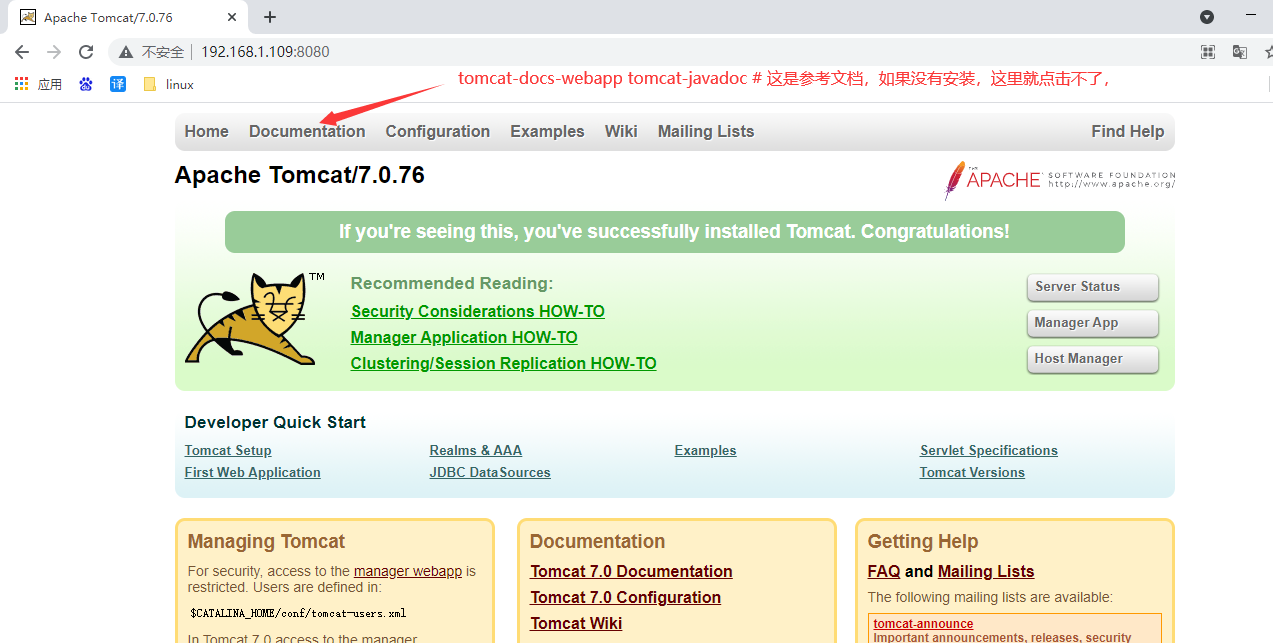Open the JDBC DataSources link
This screenshot has width=1273, height=643.
pos(490,472)
